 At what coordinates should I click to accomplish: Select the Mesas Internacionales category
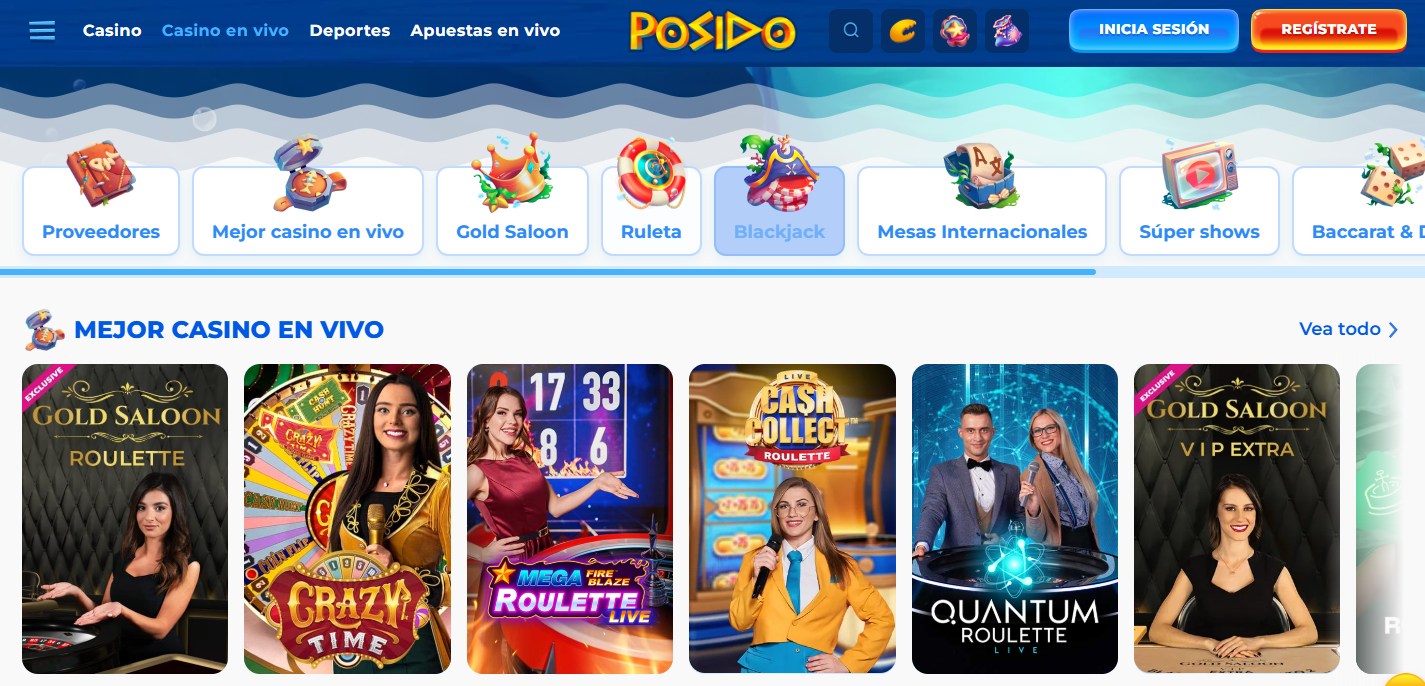pos(982,210)
